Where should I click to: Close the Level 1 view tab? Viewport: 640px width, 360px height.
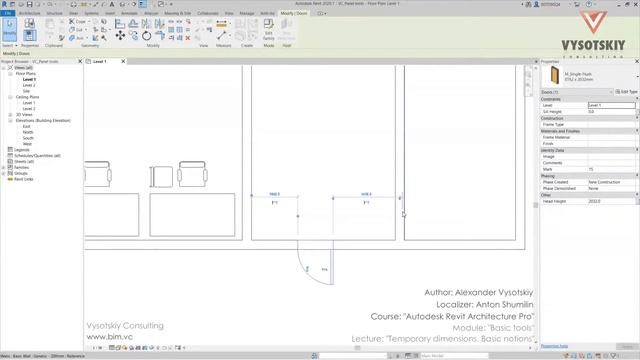123,61
